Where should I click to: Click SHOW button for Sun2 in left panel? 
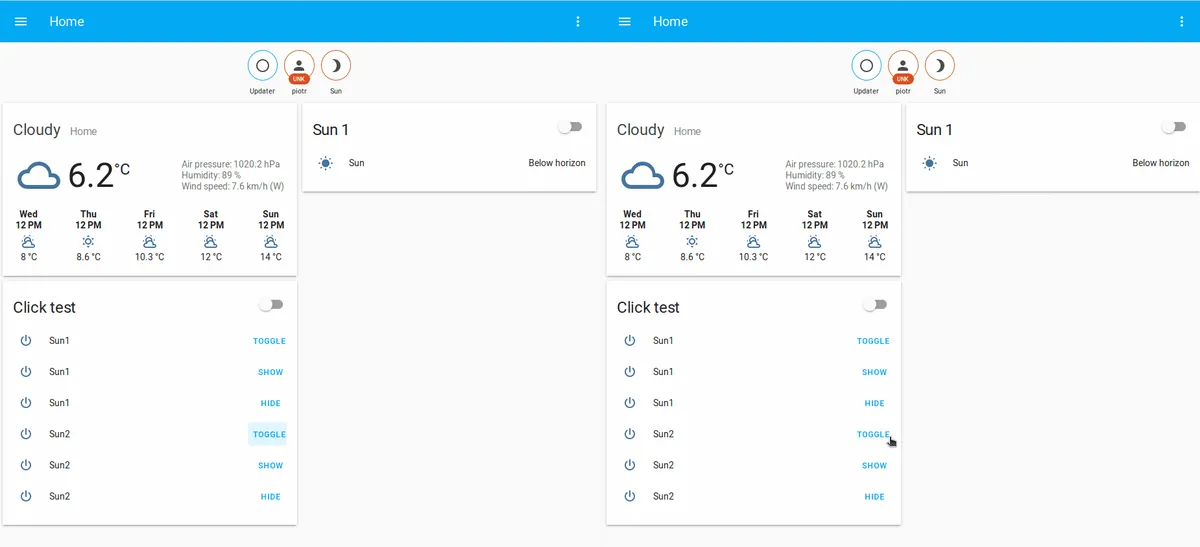tap(271, 465)
